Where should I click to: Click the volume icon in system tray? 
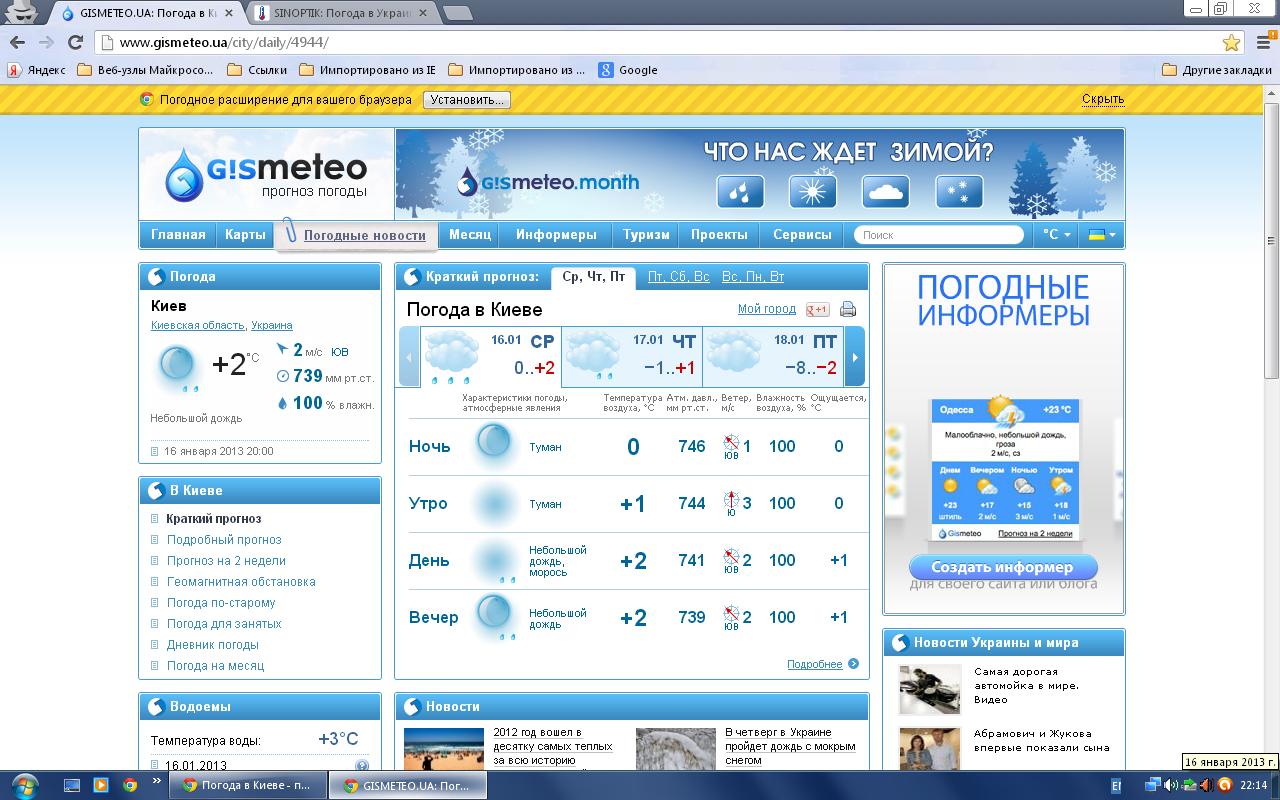pyautogui.click(x=1171, y=785)
